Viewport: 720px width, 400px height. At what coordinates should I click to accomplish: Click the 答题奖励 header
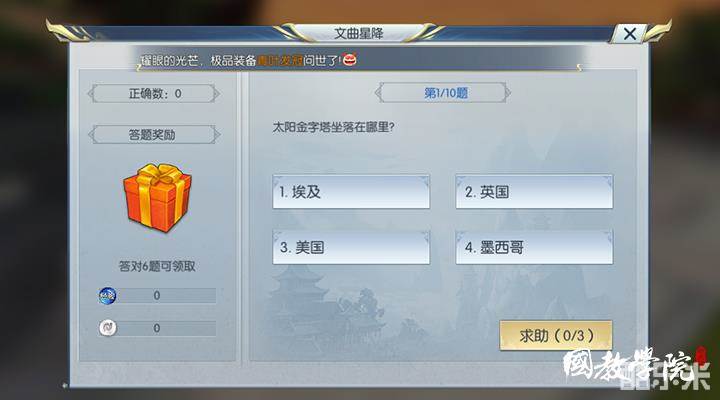click(154, 135)
